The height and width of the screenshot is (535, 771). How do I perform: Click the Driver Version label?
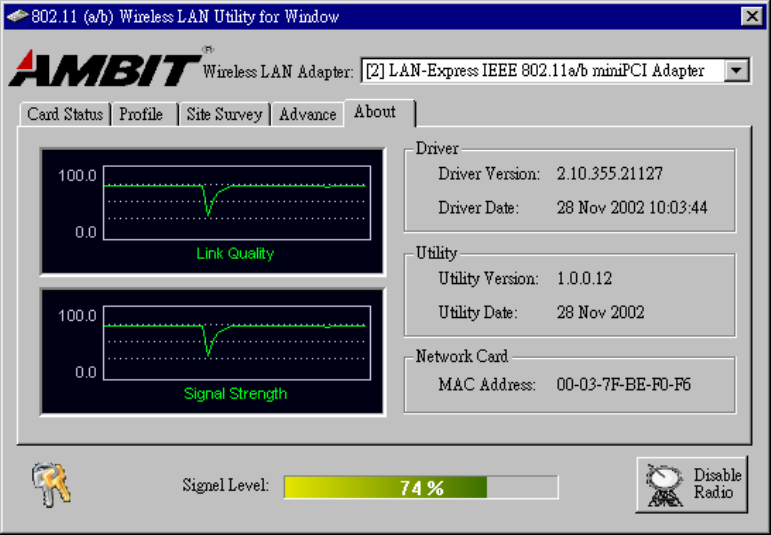point(489,174)
